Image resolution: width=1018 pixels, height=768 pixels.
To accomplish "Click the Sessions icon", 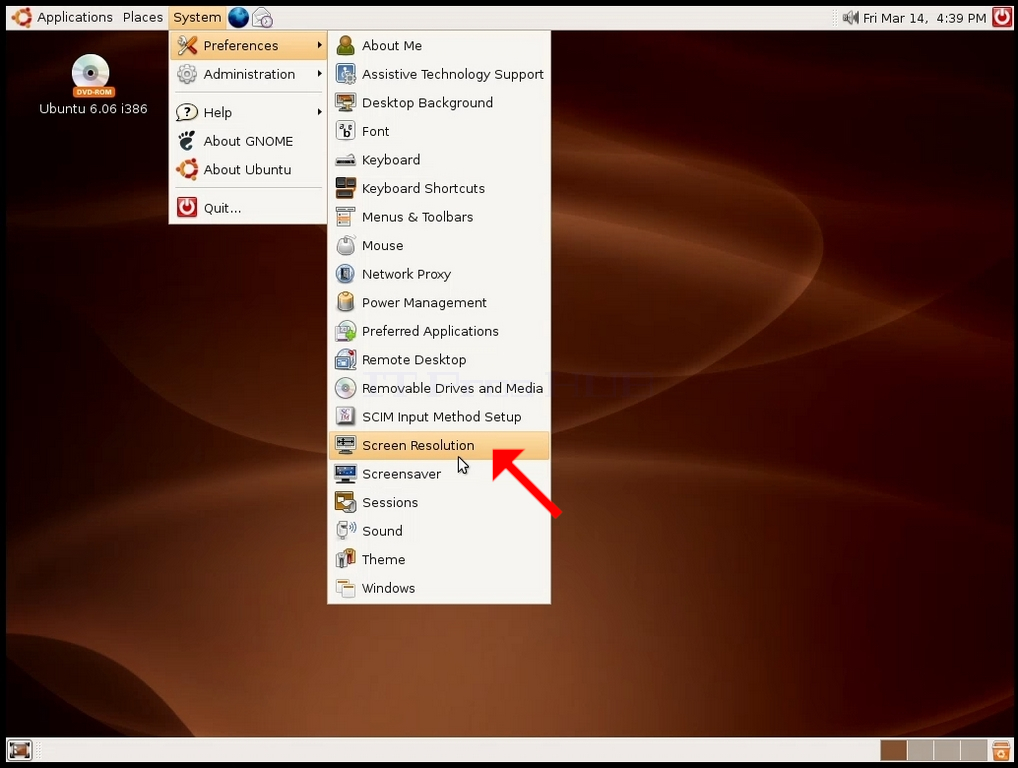I will [345, 502].
